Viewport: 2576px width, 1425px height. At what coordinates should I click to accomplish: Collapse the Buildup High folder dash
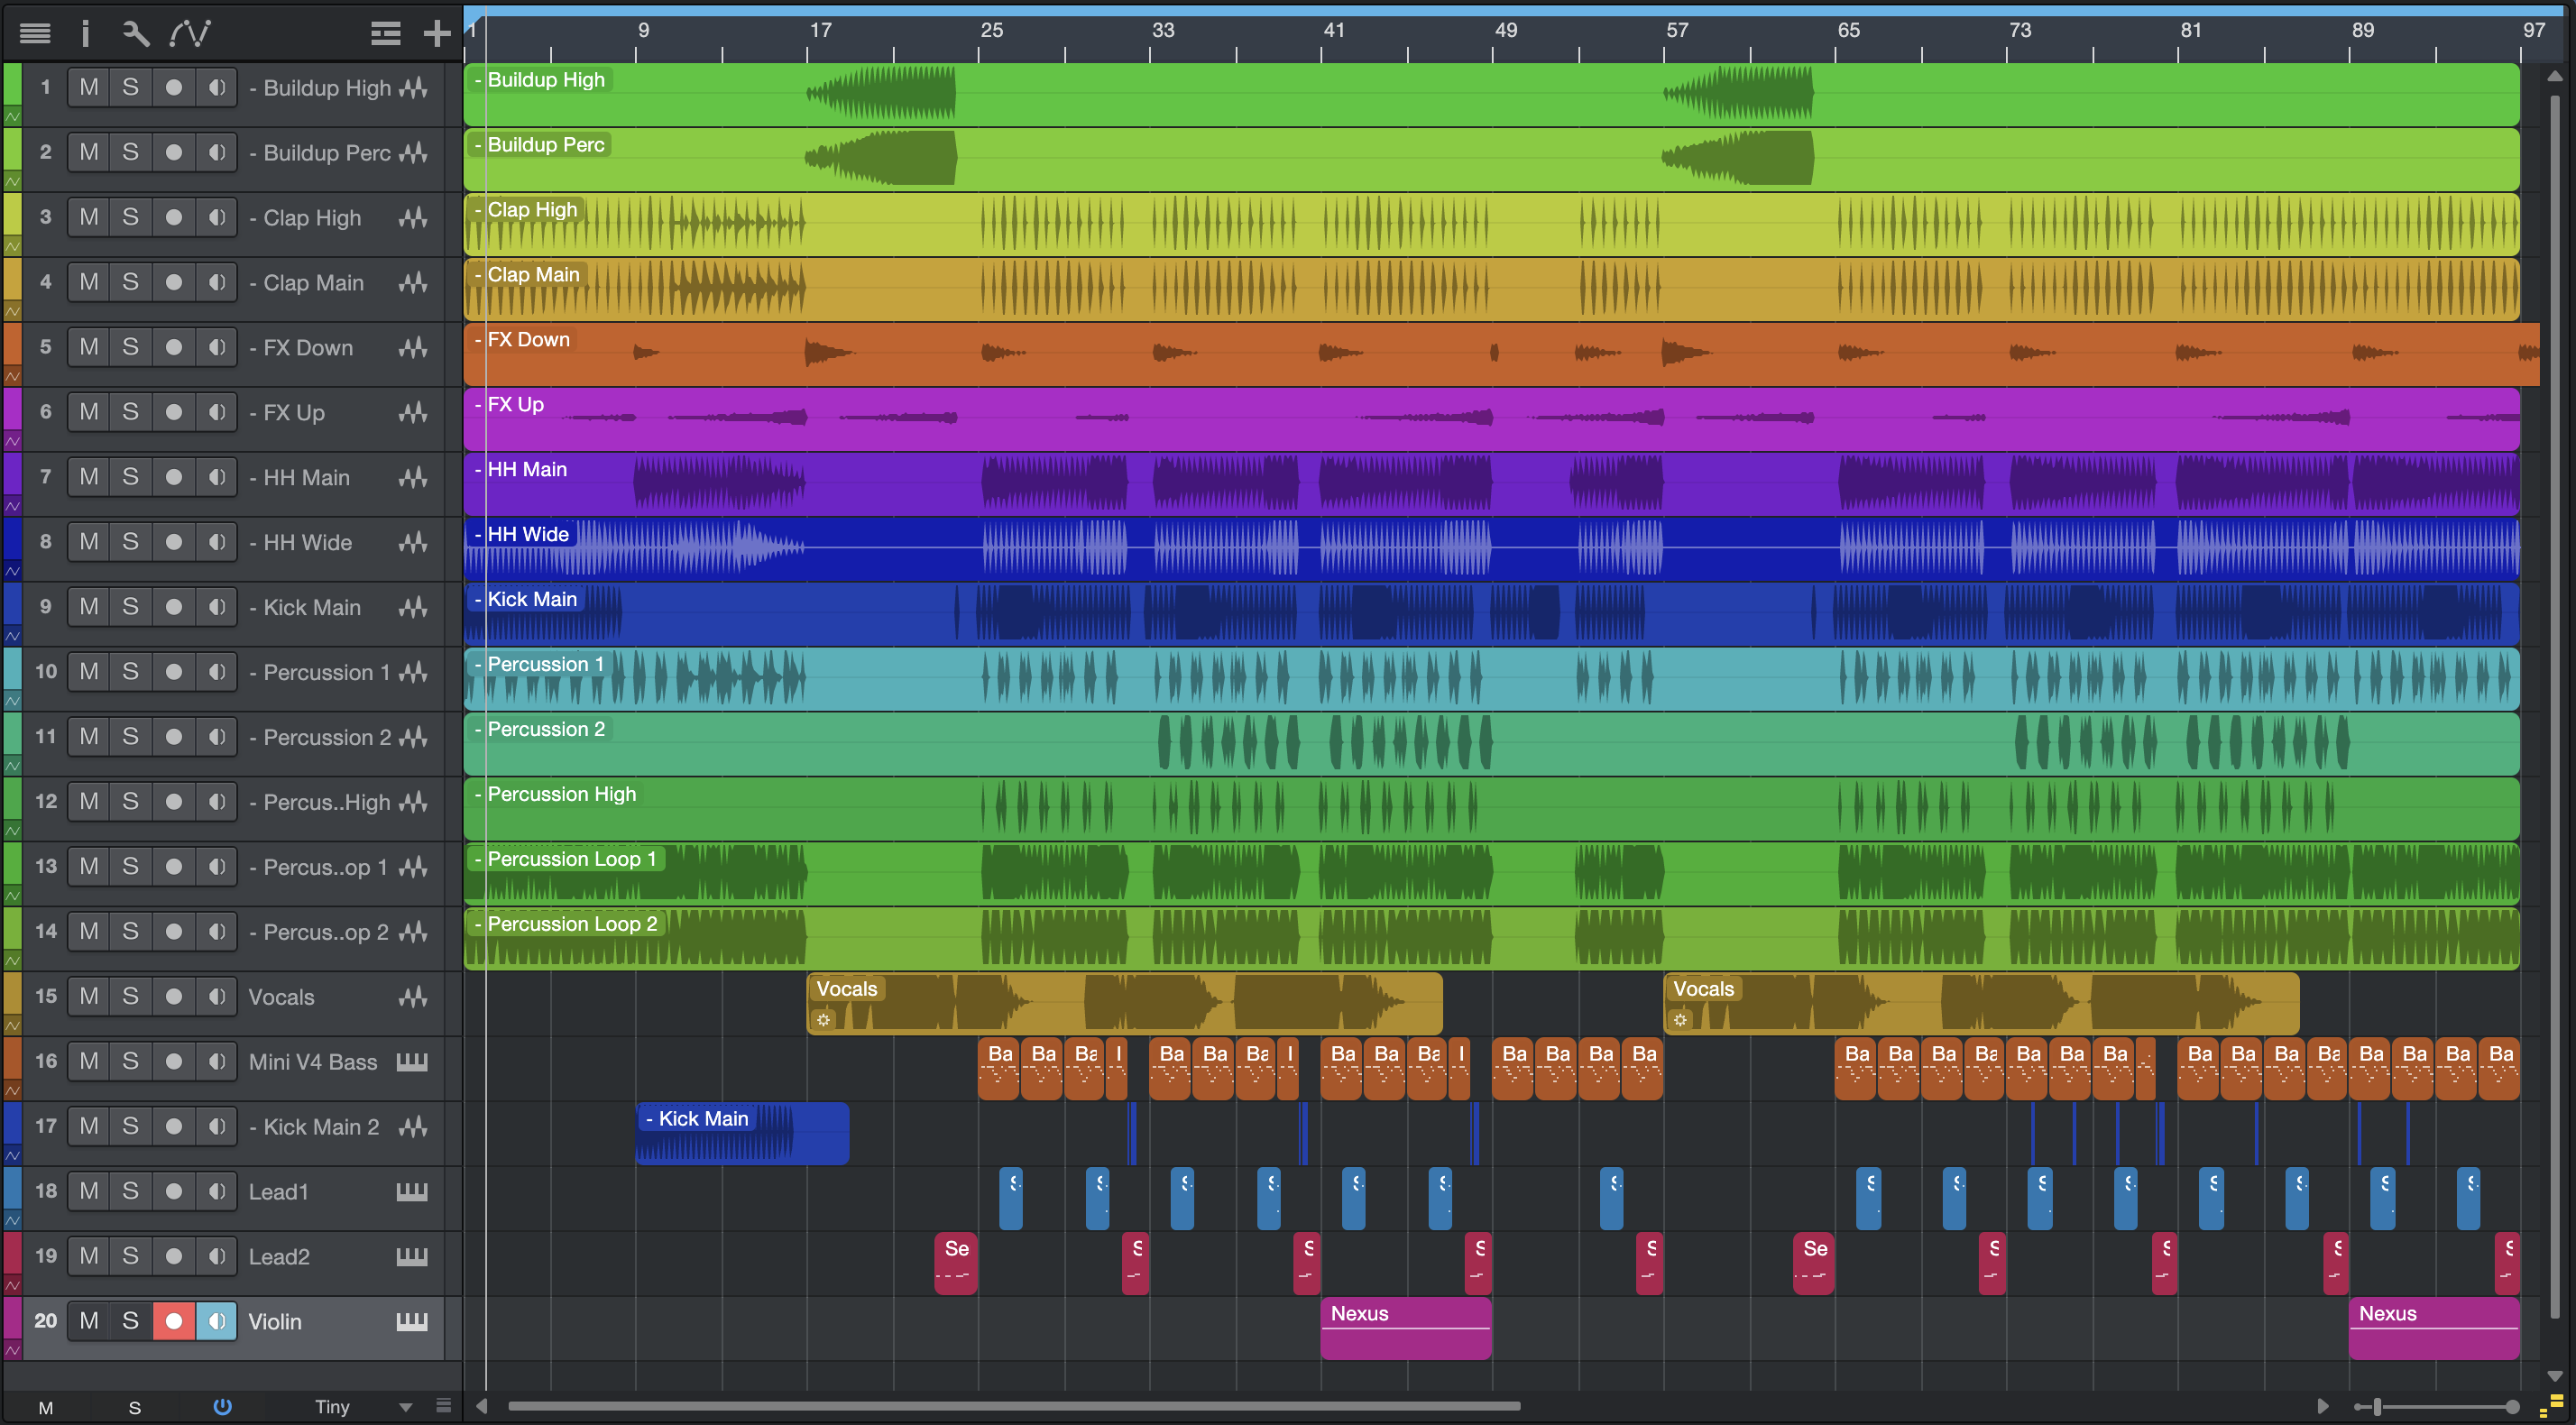point(253,88)
